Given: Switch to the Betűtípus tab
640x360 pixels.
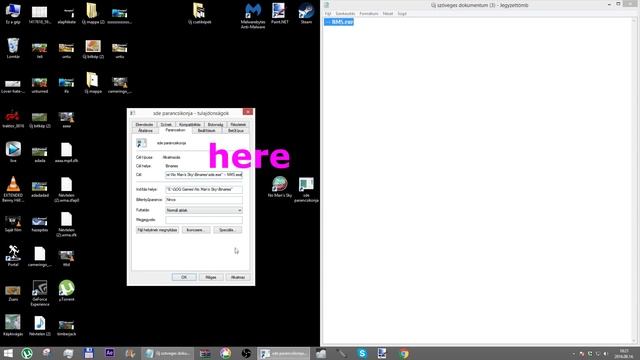Looking at the screenshot, I should tap(236, 131).
